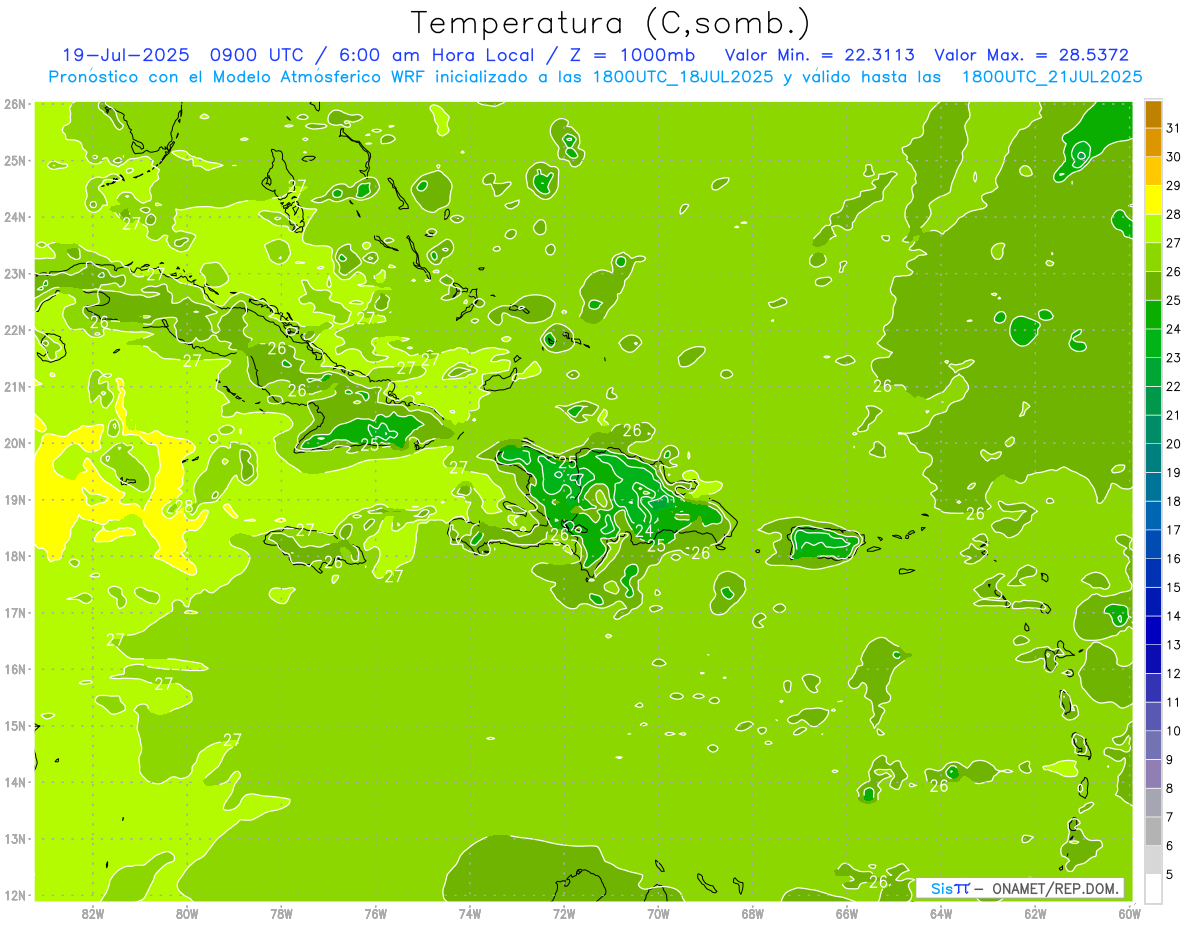Click the 21N latitude axis label
The width and height of the screenshot is (1200, 927).
tap(14, 387)
